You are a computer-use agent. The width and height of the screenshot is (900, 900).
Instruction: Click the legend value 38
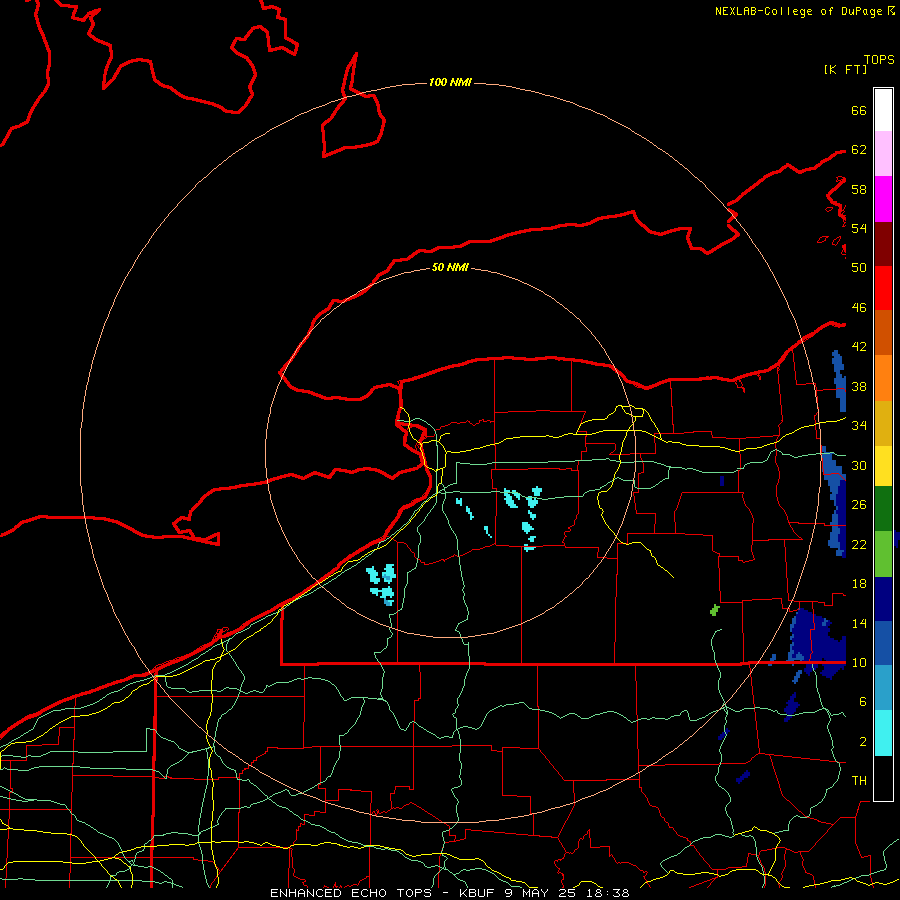(859, 387)
